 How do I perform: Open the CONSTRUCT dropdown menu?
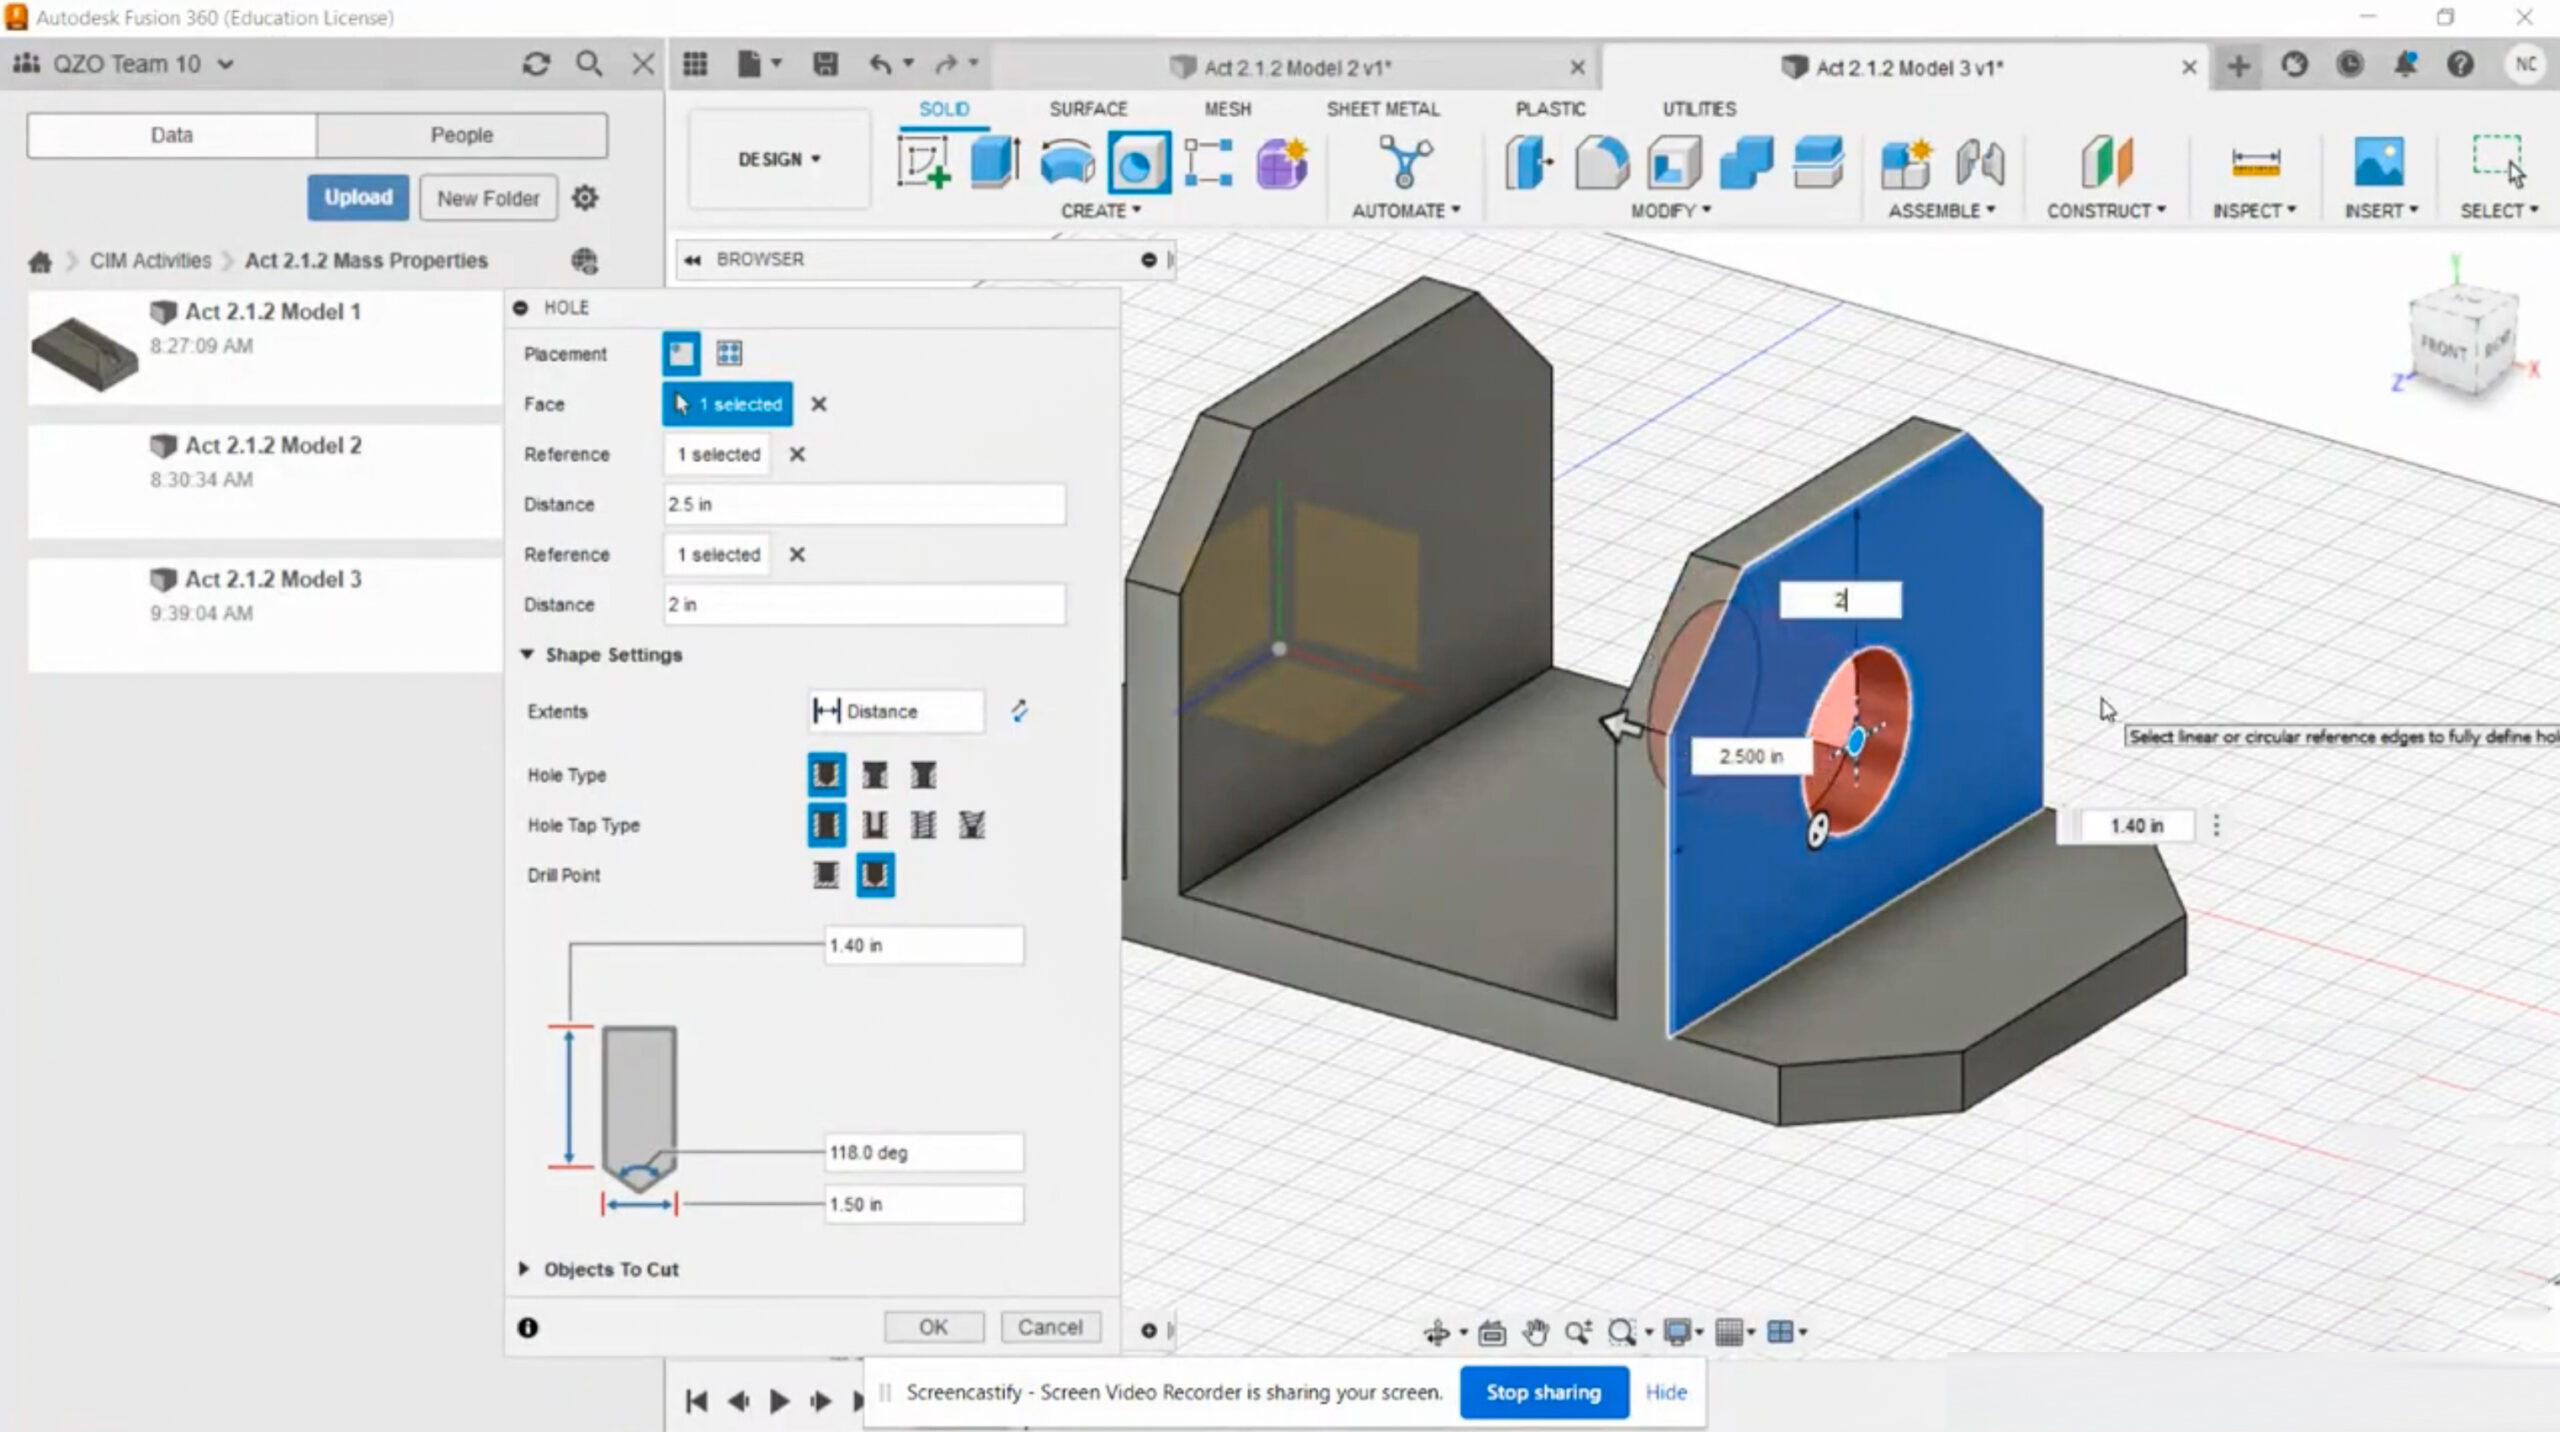2106,211
